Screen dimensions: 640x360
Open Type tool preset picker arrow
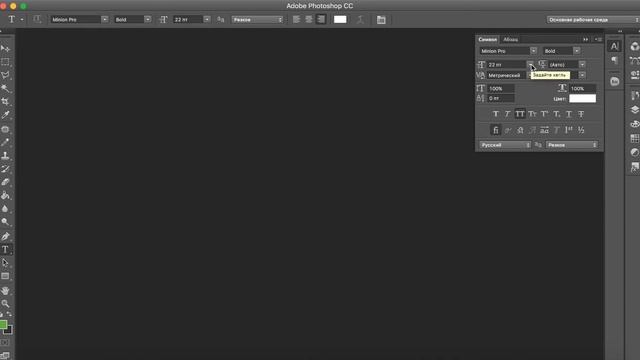click(22, 20)
